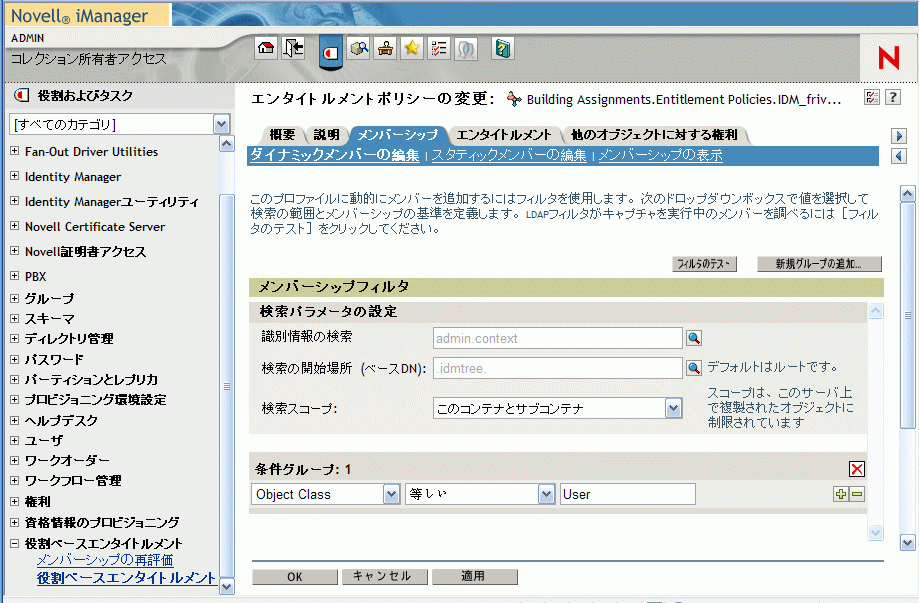Add a condition row with plus icon

[x=841, y=494]
